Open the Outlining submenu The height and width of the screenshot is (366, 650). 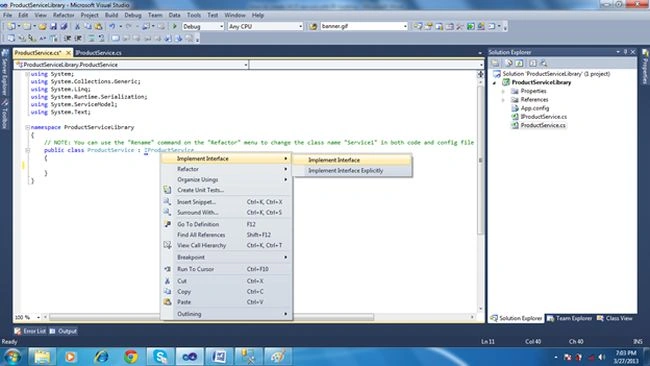point(226,314)
